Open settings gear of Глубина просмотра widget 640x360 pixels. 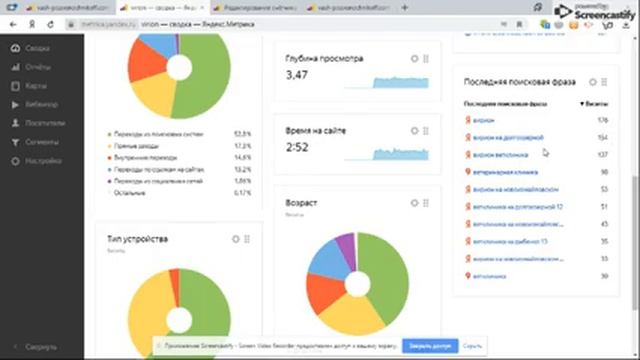(414, 59)
